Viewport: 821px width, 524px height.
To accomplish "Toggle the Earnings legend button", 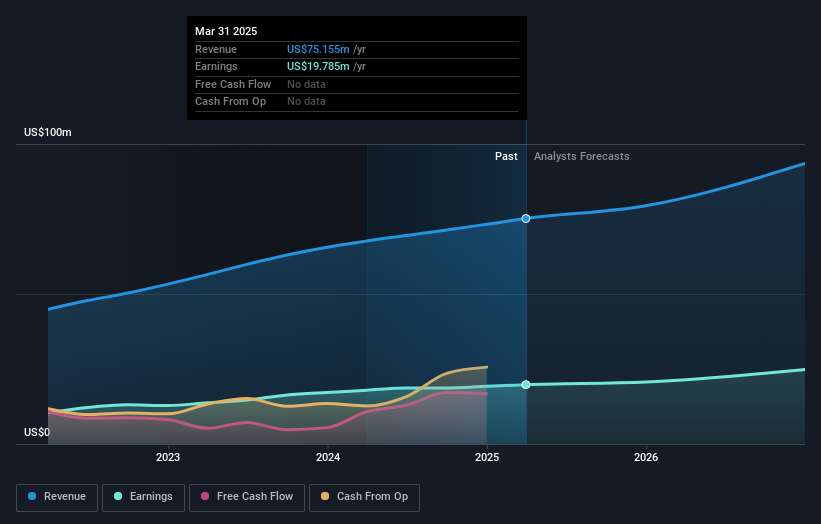I will tap(143, 497).
